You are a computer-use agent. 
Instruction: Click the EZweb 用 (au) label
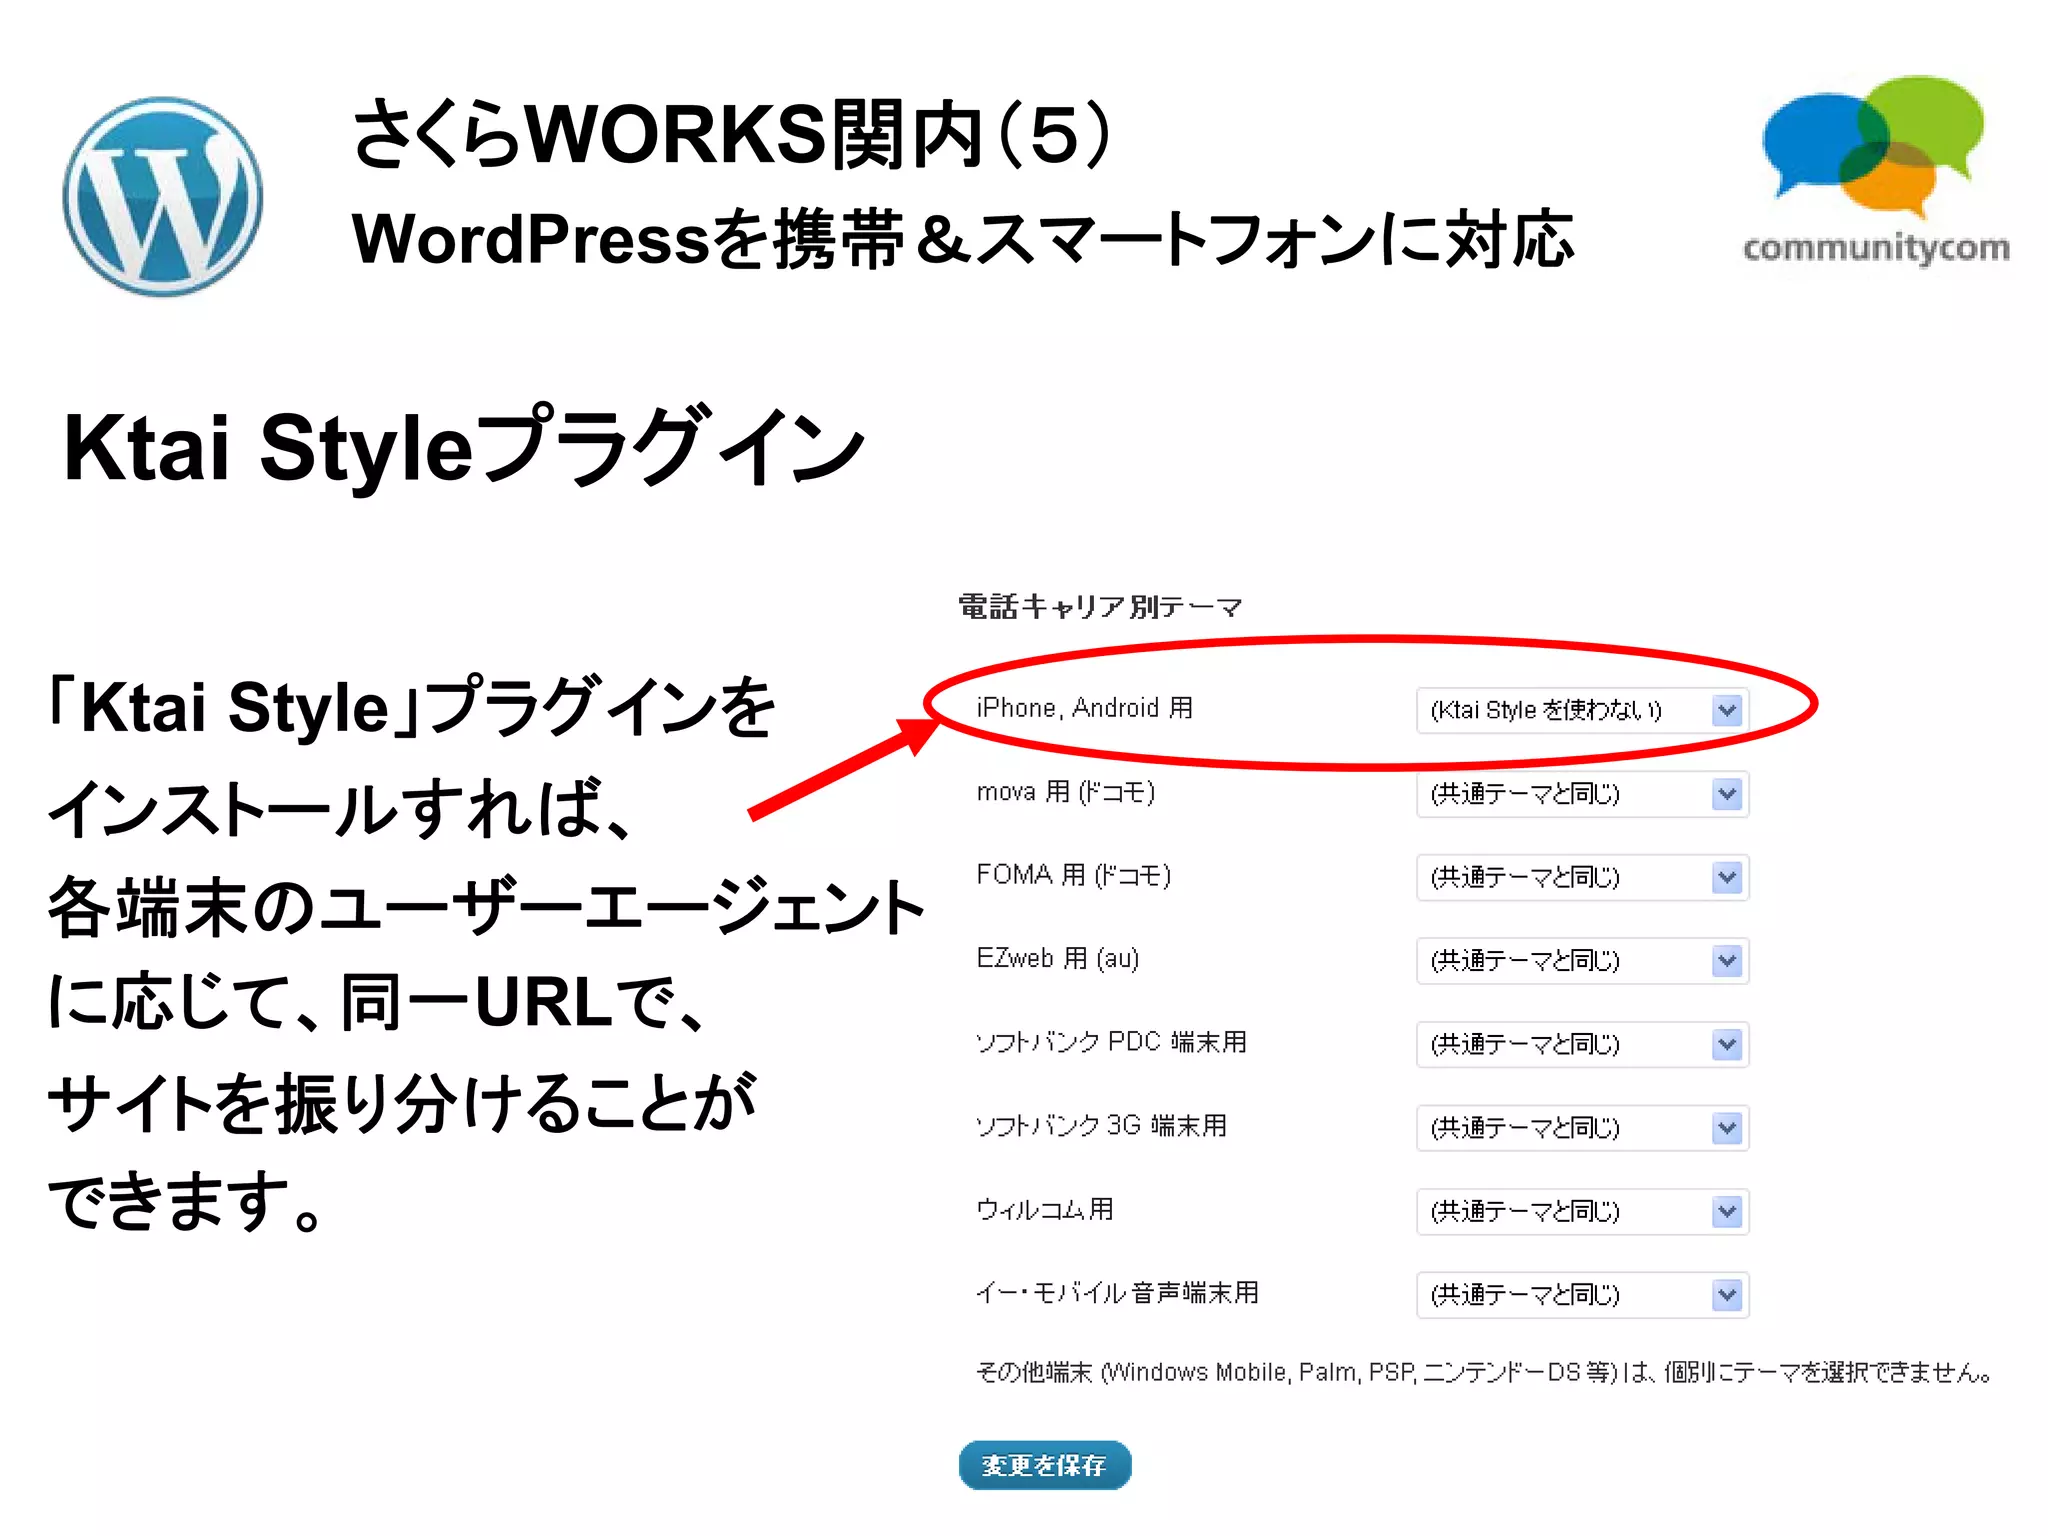click(x=1057, y=959)
